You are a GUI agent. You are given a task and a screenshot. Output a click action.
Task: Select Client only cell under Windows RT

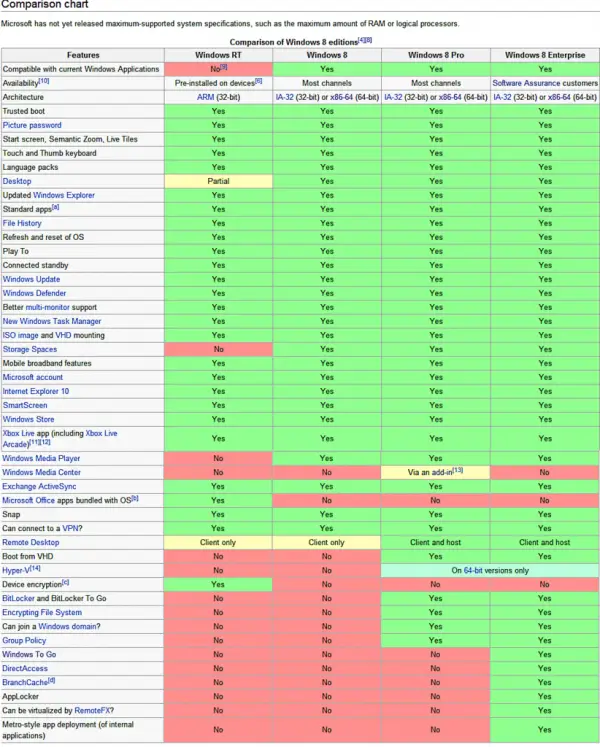(x=218, y=543)
